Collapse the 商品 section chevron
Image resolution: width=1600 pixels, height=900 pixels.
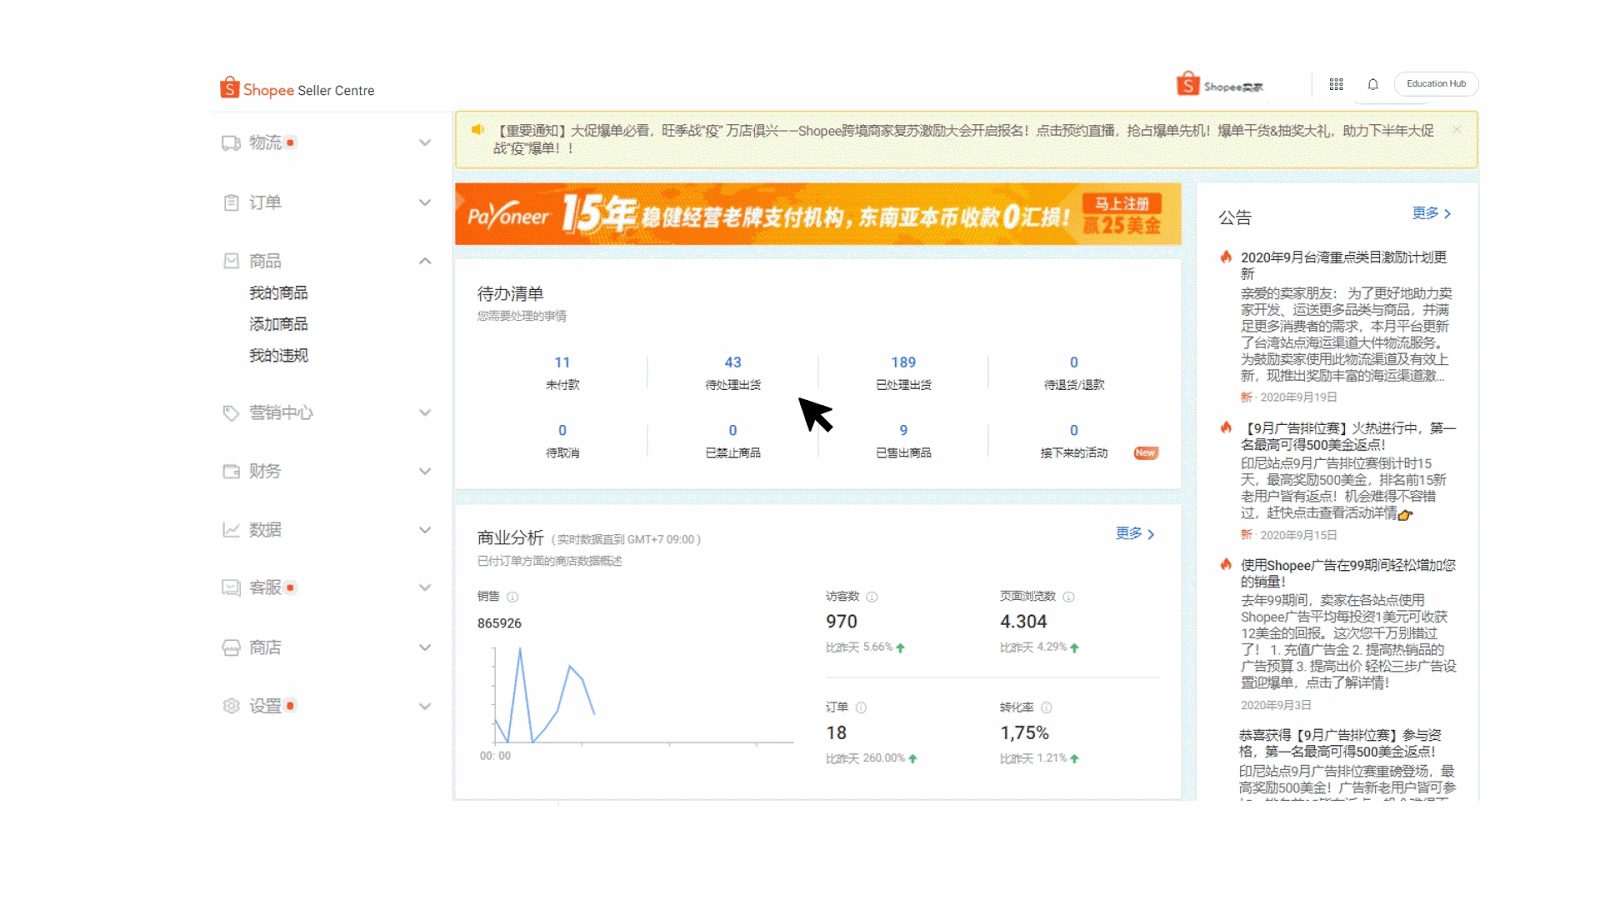pyautogui.click(x=425, y=261)
